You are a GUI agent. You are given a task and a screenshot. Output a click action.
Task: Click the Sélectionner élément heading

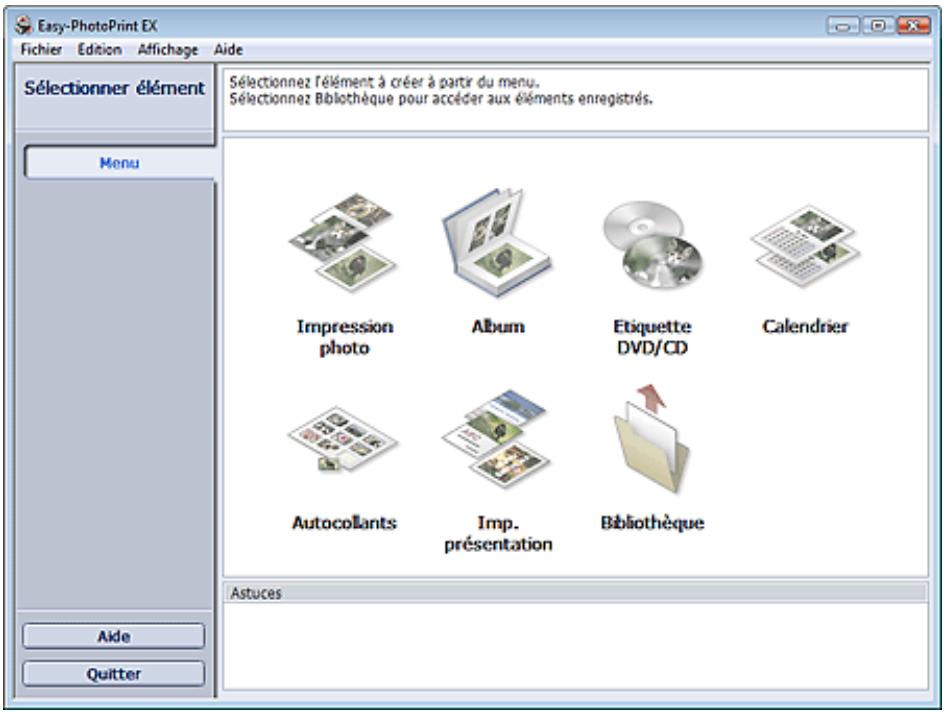click(115, 88)
